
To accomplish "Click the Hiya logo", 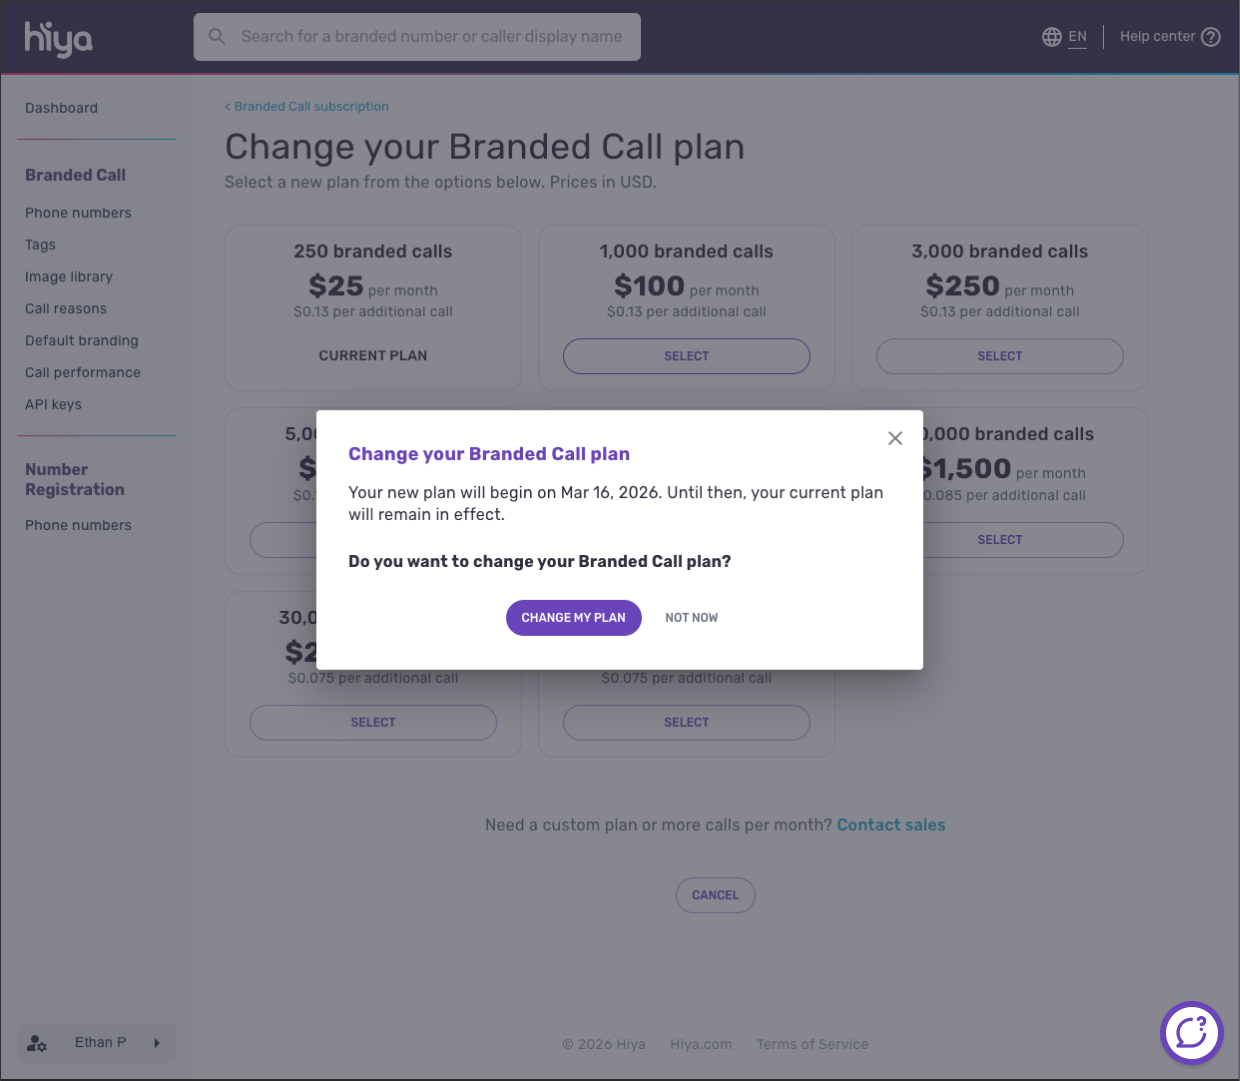I will (x=58, y=38).
